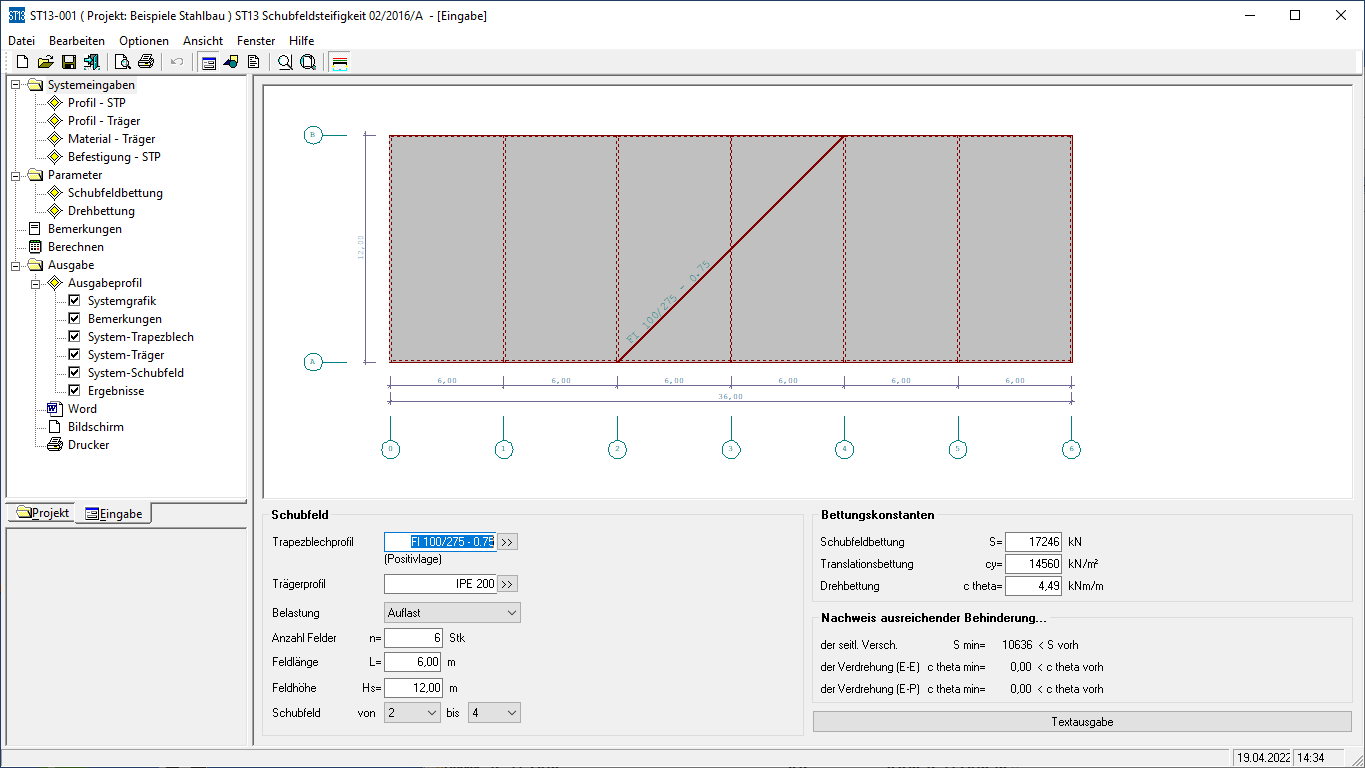This screenshot has height=768, width=1365.
Task: Click the Save floppy disk icon
Action: [69, 62]
